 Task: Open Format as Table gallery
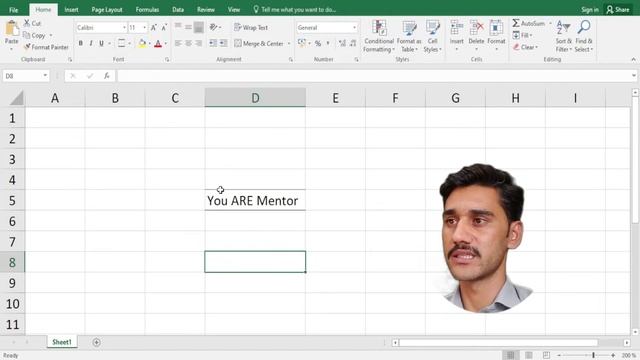(409, 36)
